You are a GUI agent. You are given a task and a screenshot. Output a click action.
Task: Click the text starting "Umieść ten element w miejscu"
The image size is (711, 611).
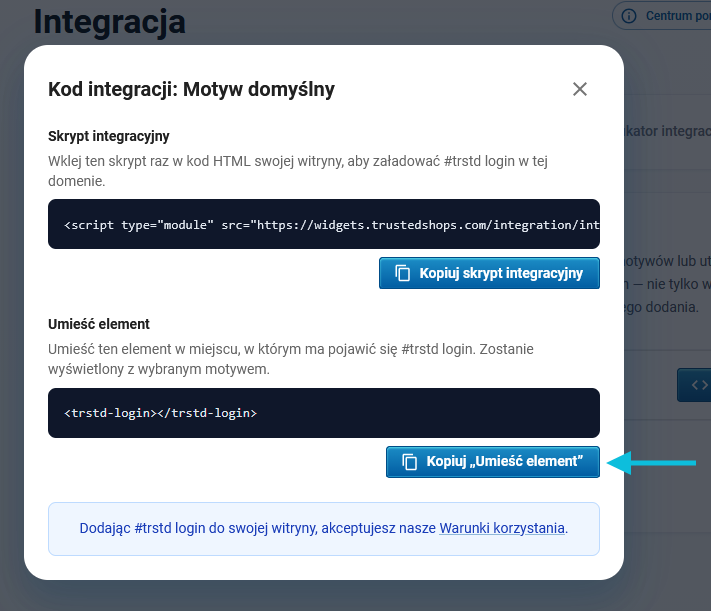[291, 359]
